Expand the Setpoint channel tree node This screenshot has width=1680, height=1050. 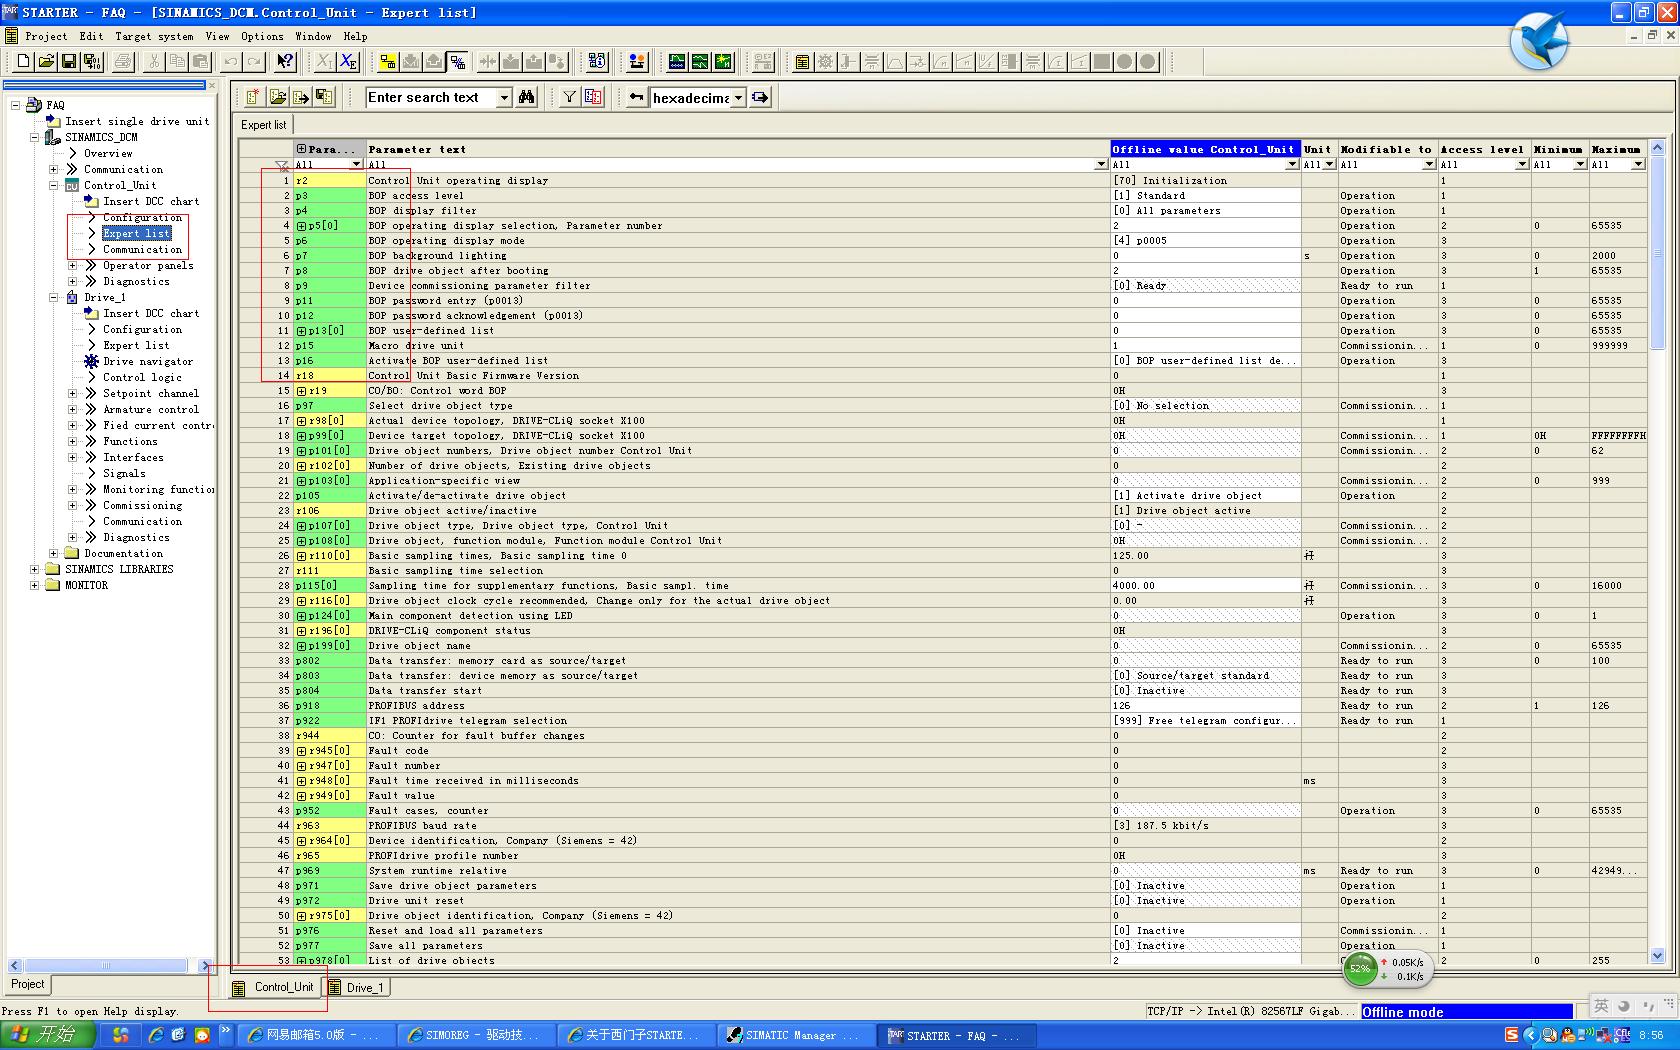(x=72, y=393)
